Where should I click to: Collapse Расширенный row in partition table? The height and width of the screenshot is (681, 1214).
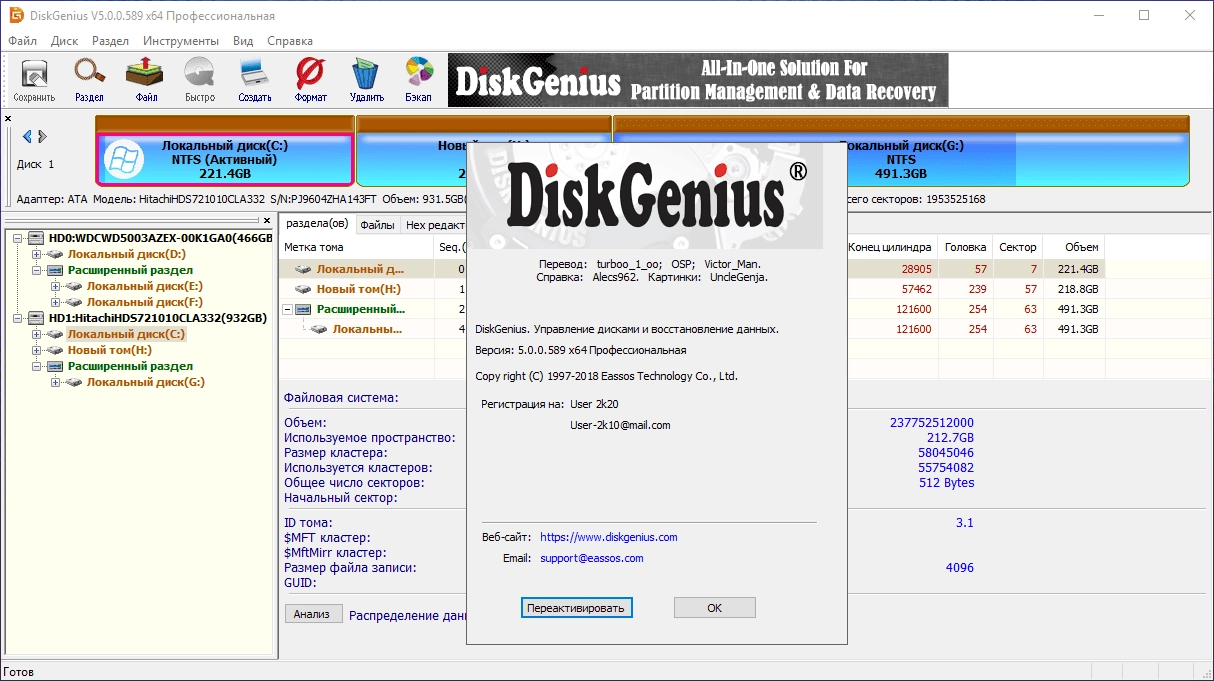coord(289,309)
